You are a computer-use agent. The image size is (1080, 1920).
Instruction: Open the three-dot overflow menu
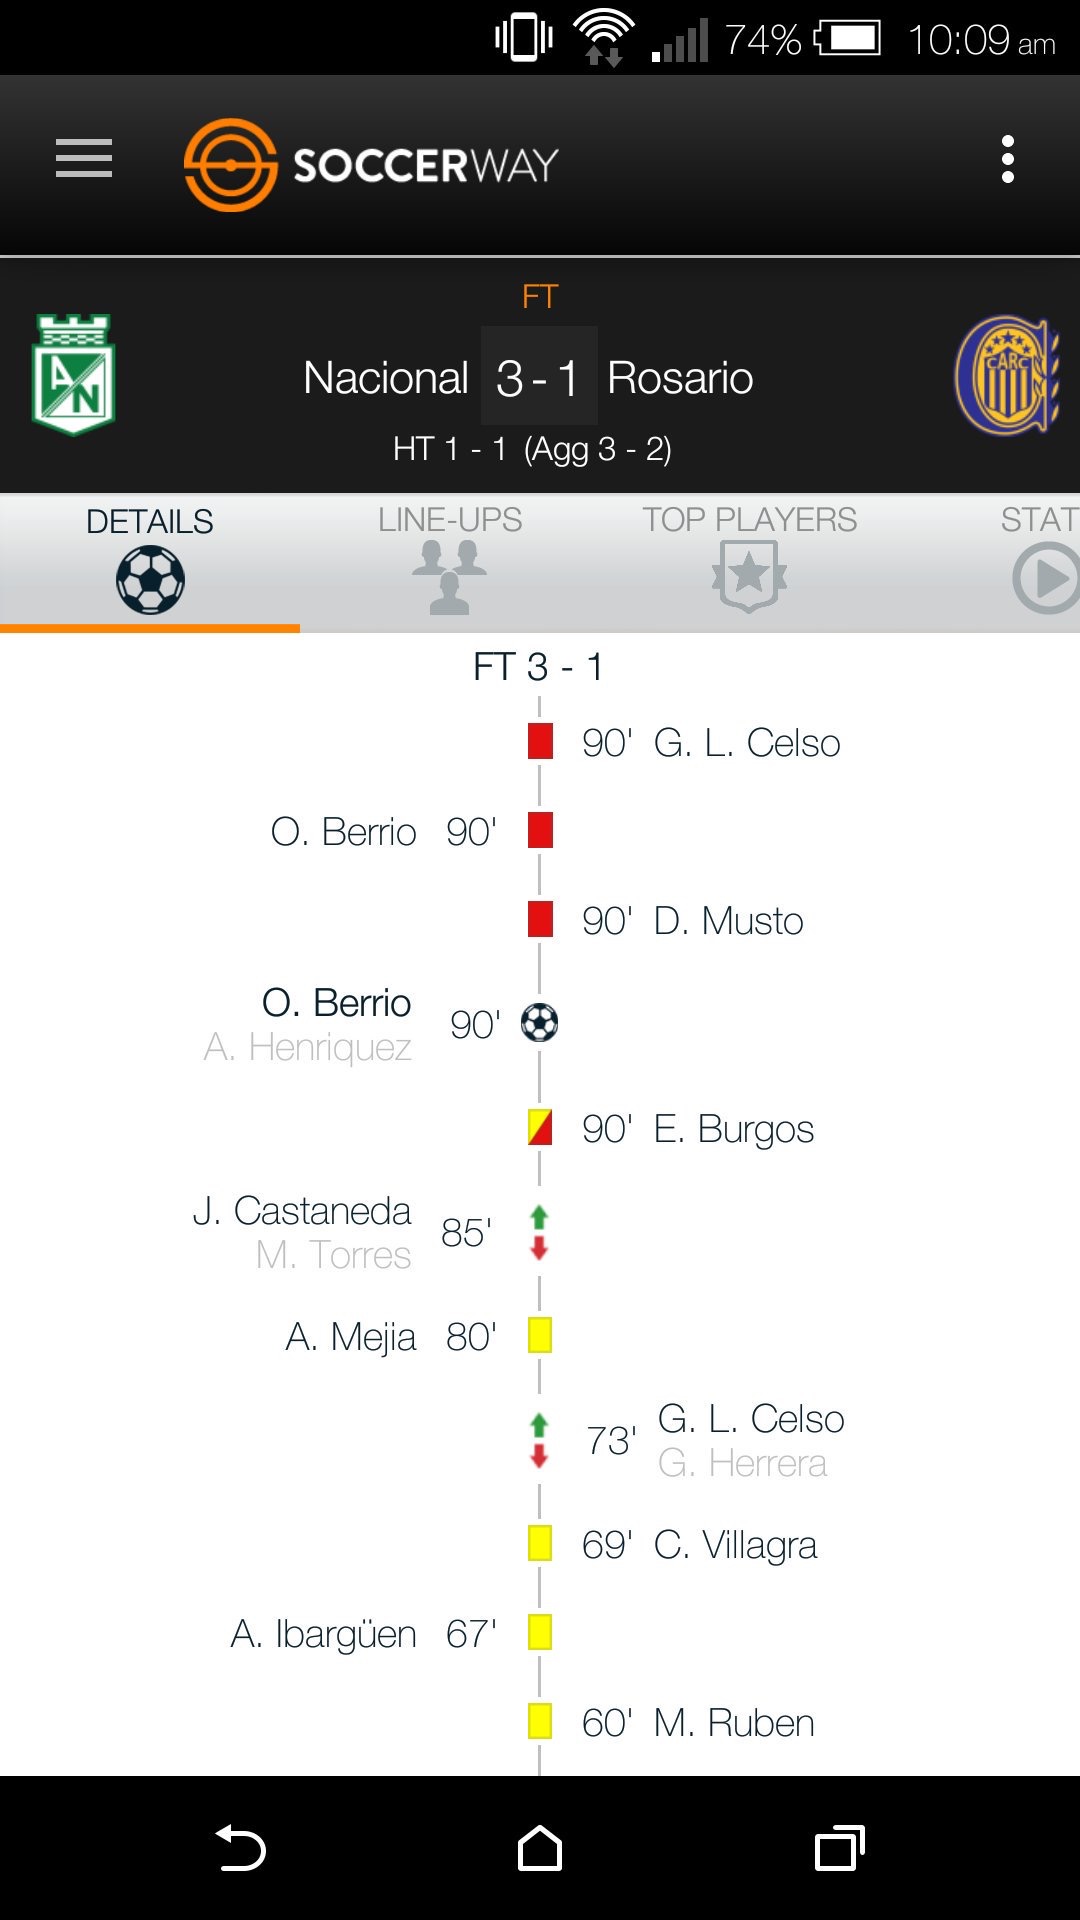click(x=1007, y=159)
